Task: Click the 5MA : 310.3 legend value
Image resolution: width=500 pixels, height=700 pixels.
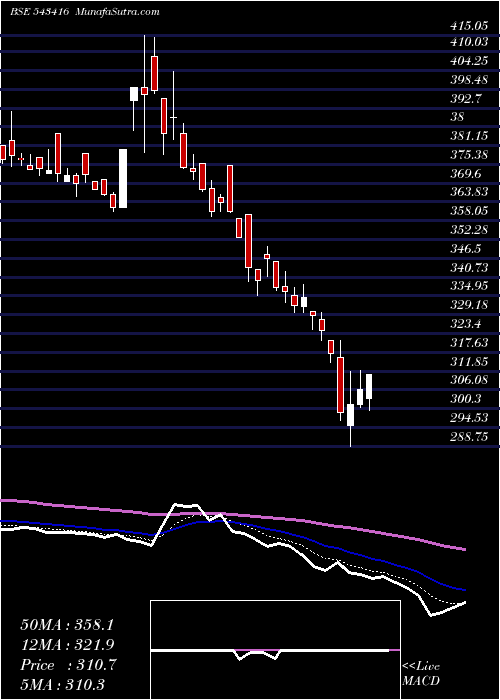Action: point(62,684)
